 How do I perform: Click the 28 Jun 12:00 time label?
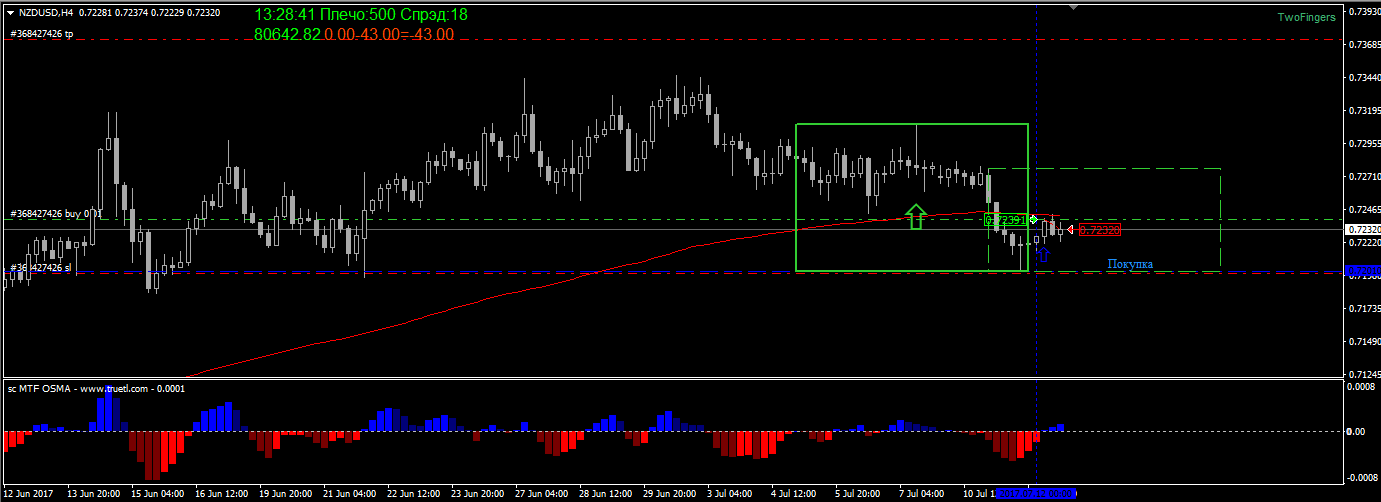pyautogui.click(x=606, y=494)
